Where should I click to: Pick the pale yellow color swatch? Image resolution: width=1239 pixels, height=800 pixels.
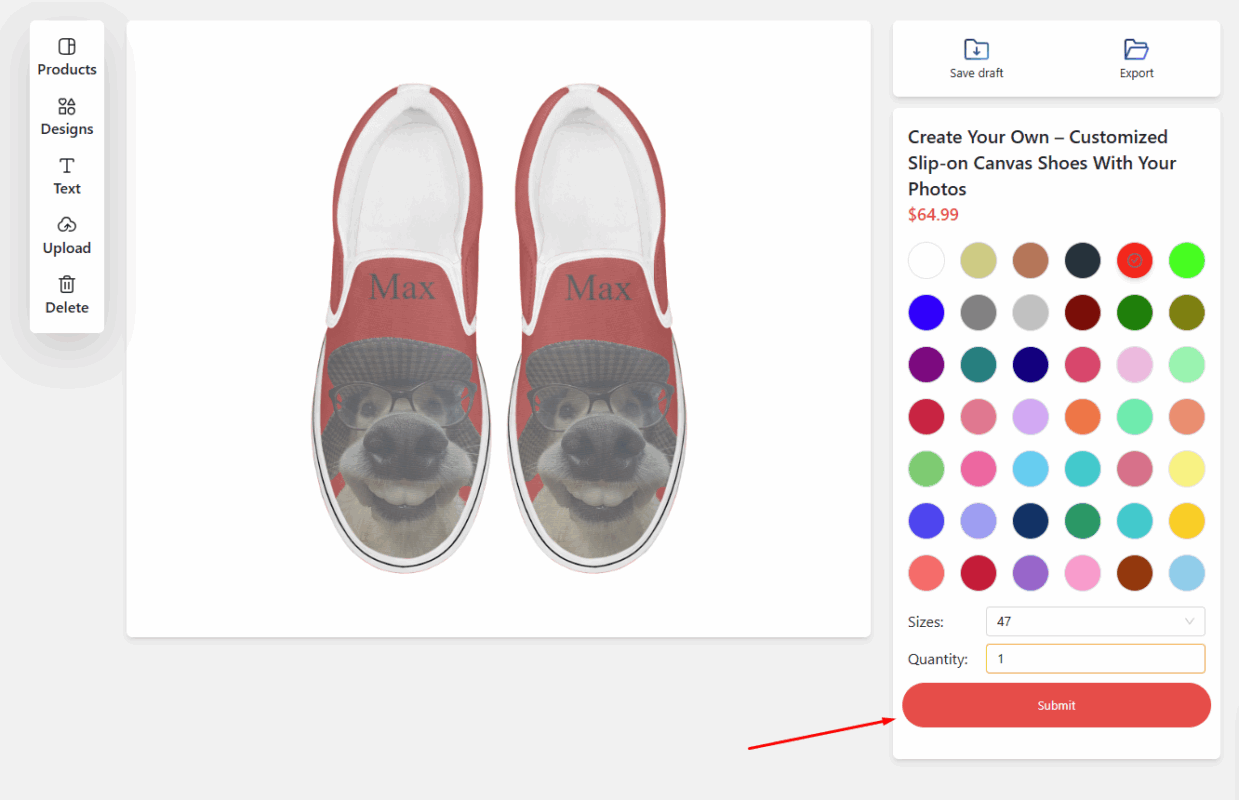pos(1186,469)
